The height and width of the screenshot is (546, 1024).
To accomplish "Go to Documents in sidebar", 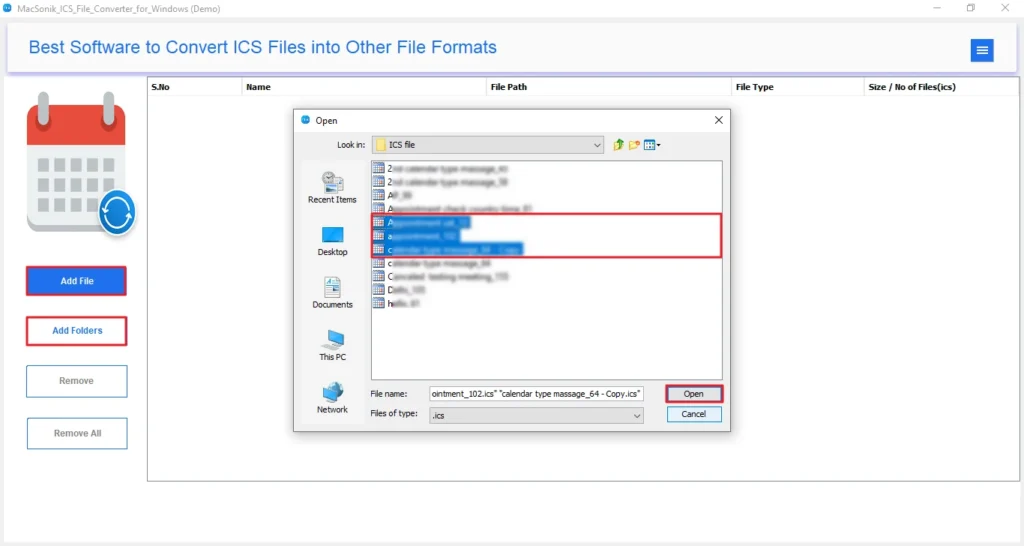I will coord(332,293).
